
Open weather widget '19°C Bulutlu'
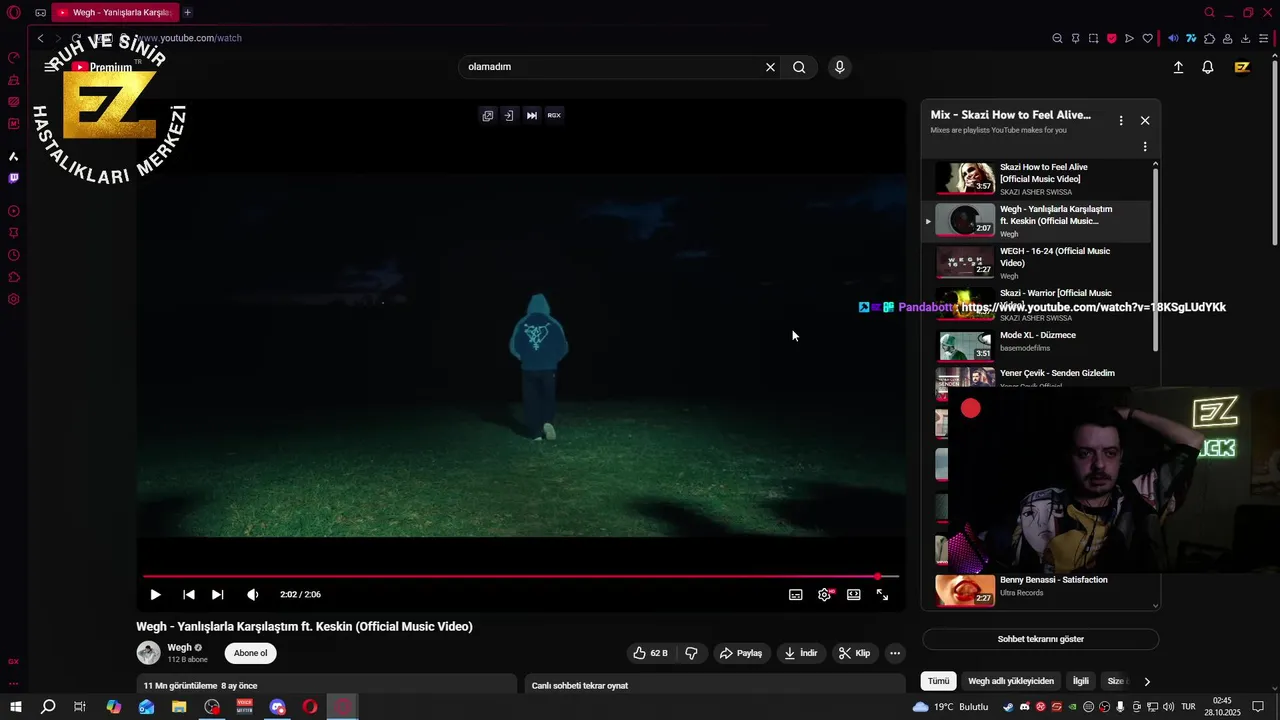click(950, 707)
